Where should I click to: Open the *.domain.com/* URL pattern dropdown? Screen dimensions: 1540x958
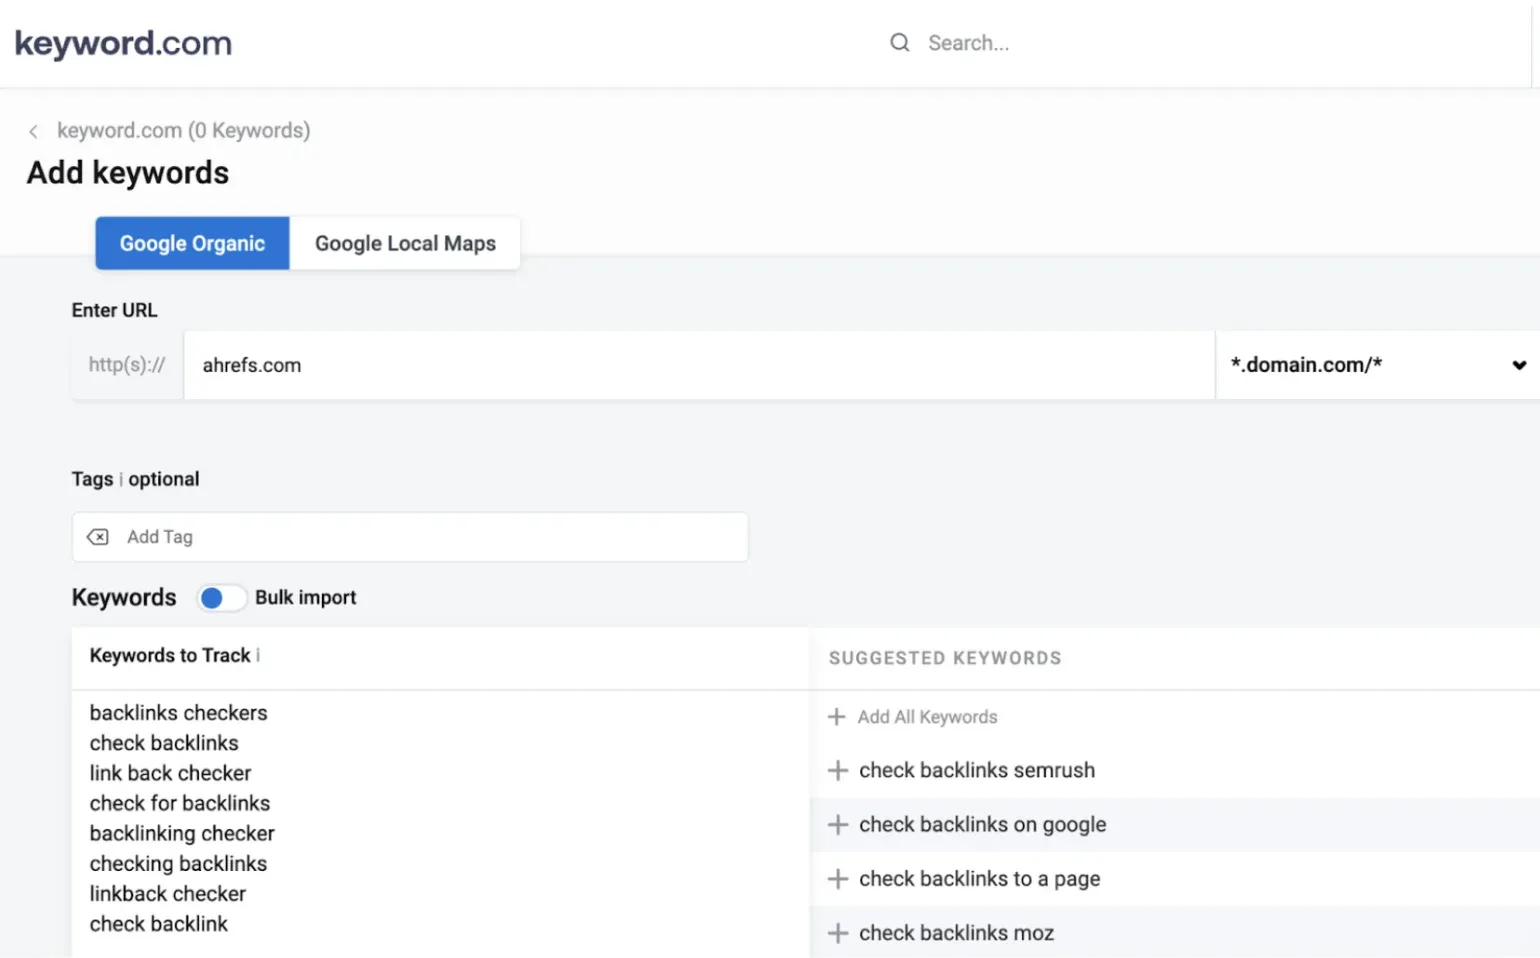1520,365
